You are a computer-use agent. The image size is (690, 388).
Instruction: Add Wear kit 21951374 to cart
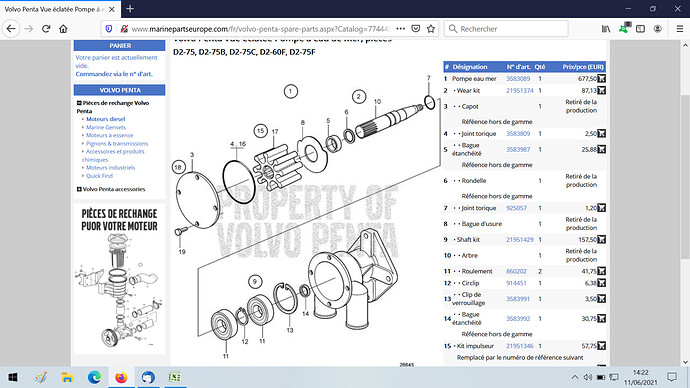pyautogui.click(x=602, y=91)
